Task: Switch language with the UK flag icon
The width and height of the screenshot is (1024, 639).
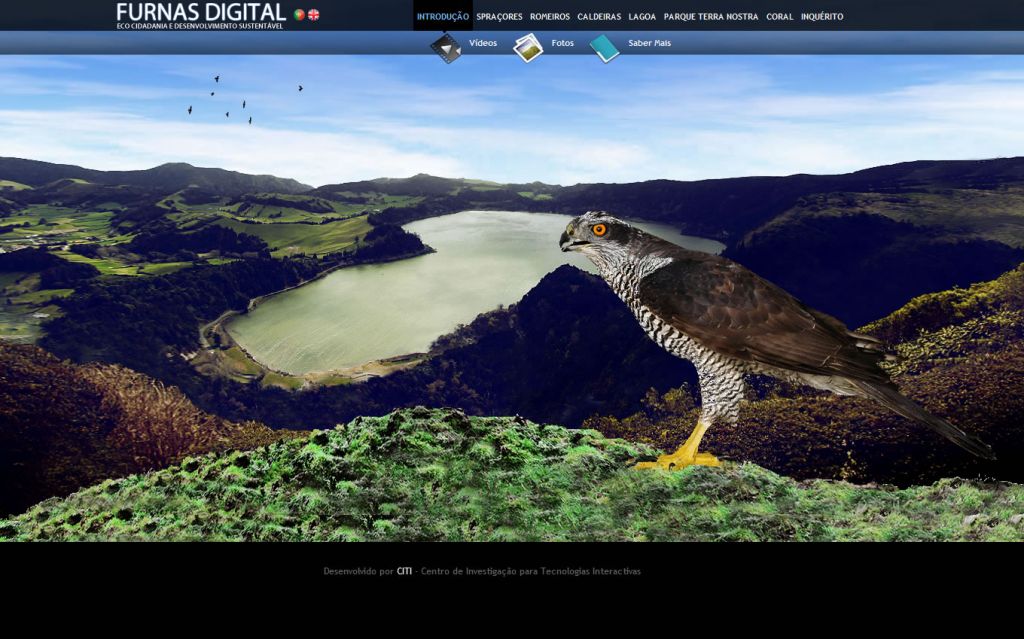Action: (314, 15)
